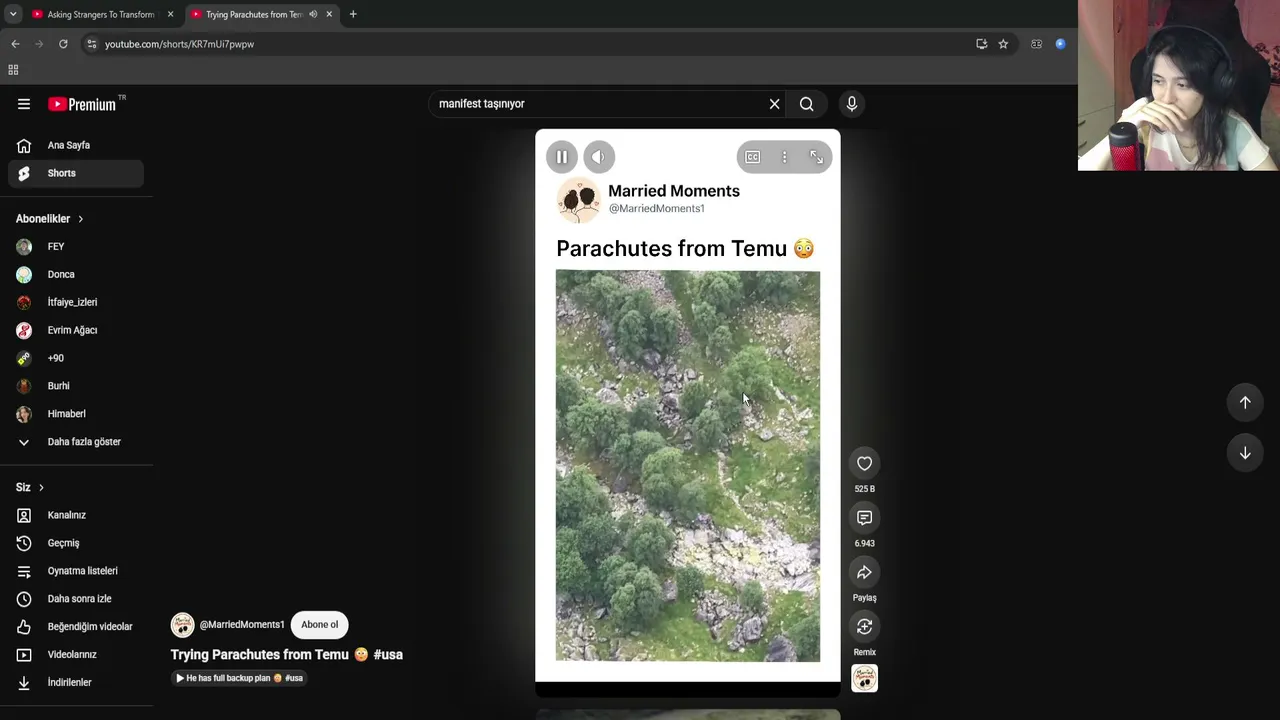The image size is (1280, 720).
Task: Click the magnifier search button
Action: point(806,104)
